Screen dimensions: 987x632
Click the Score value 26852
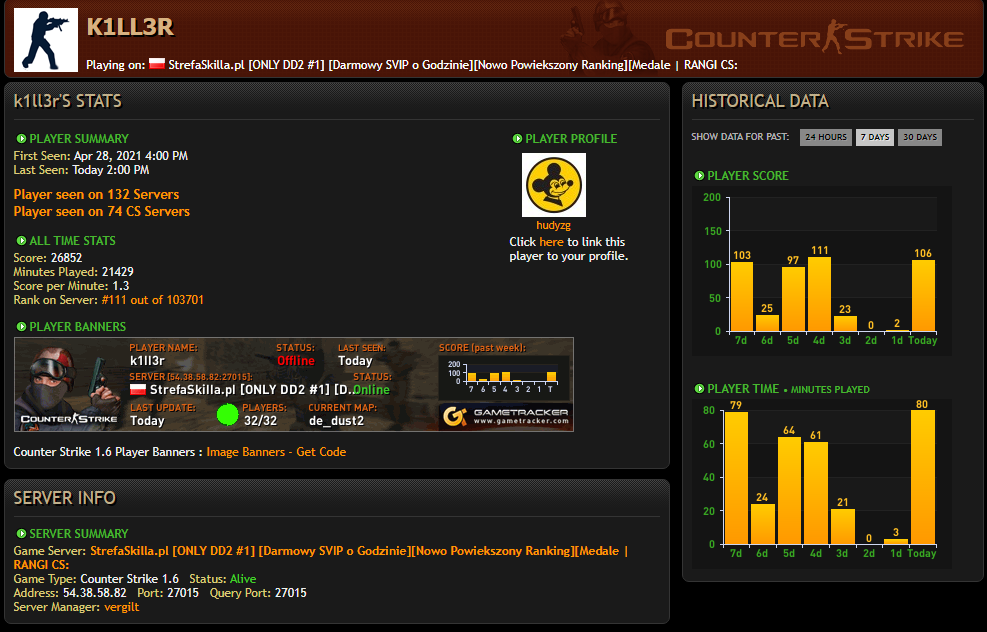[66, 258]
